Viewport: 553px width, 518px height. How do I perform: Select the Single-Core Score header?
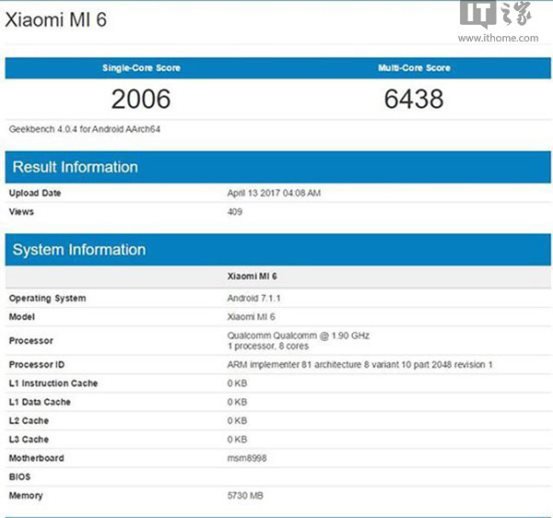pos(141,68)
